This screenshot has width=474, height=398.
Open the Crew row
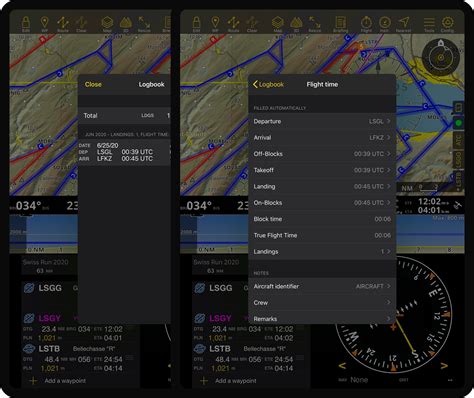tap(322, 303)
